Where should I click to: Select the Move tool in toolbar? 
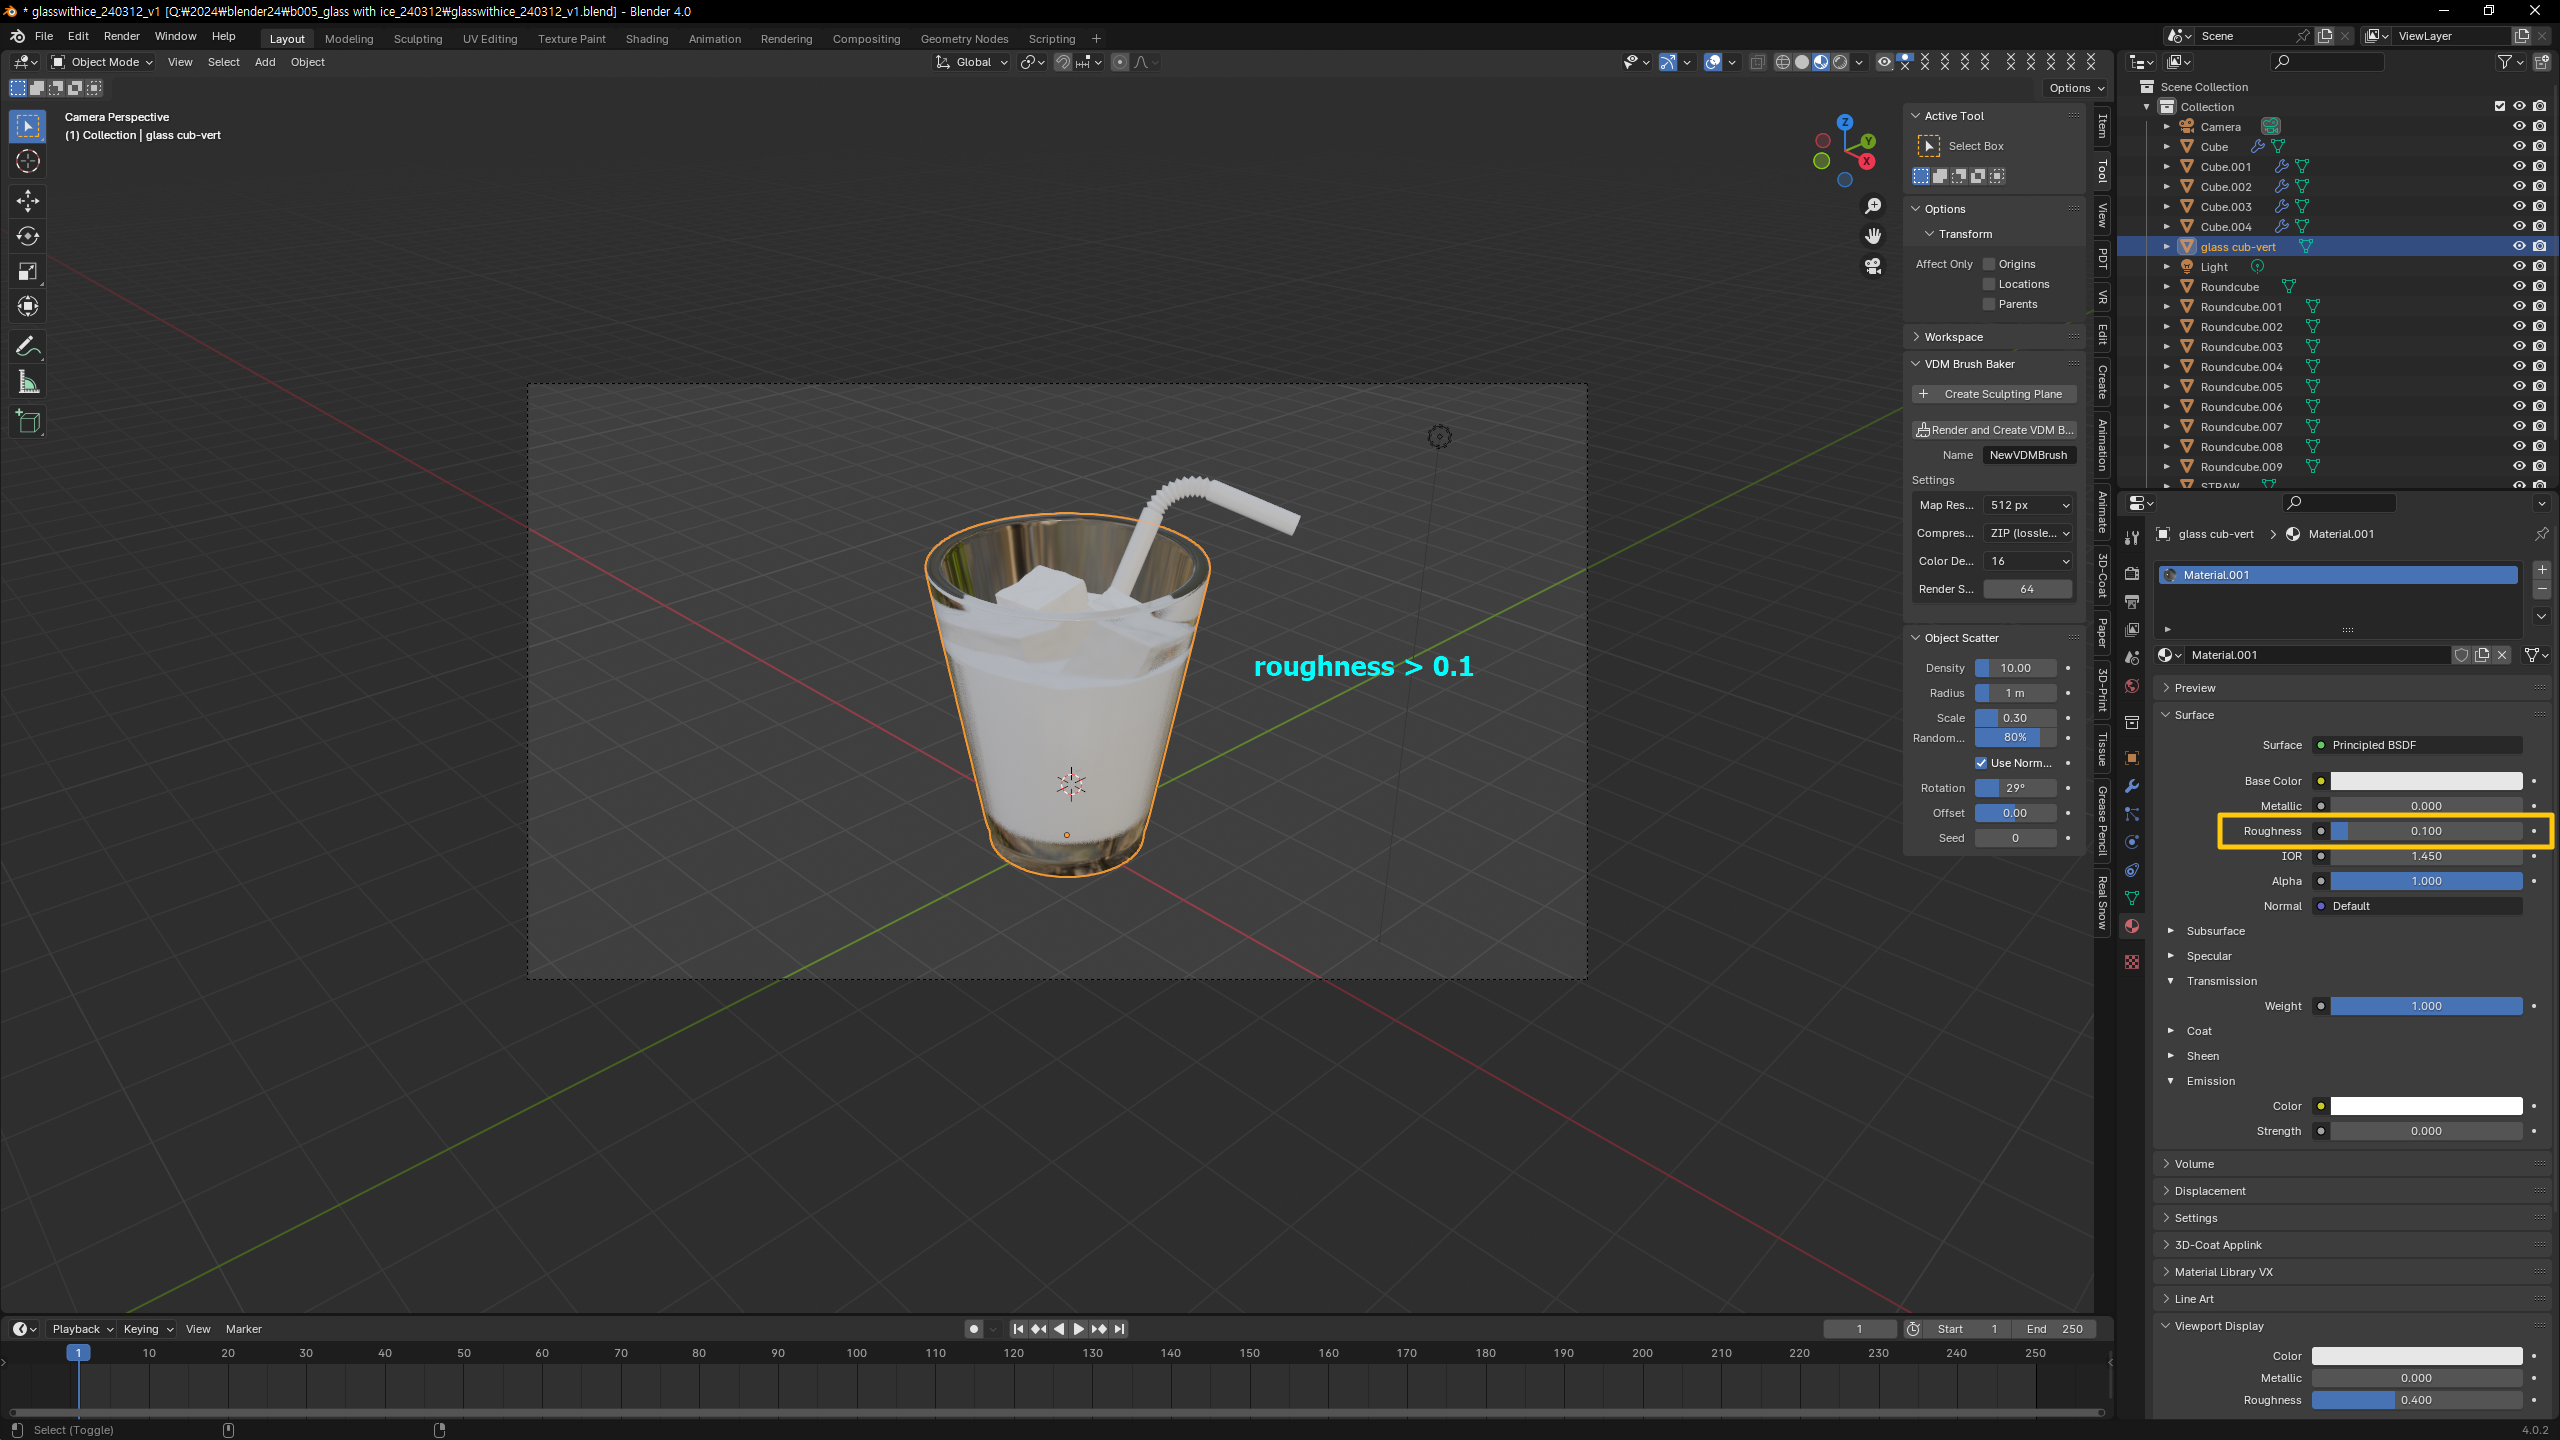pyautogui.click(x=28, y=201)
